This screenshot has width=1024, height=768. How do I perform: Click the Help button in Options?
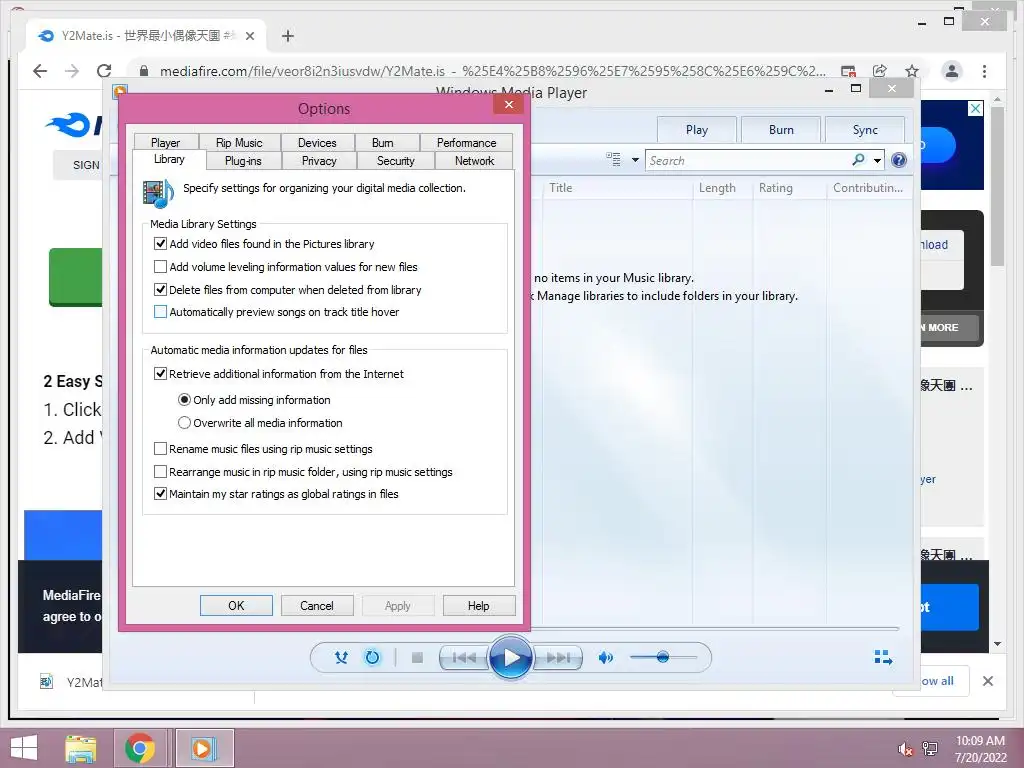click(479, 605)
